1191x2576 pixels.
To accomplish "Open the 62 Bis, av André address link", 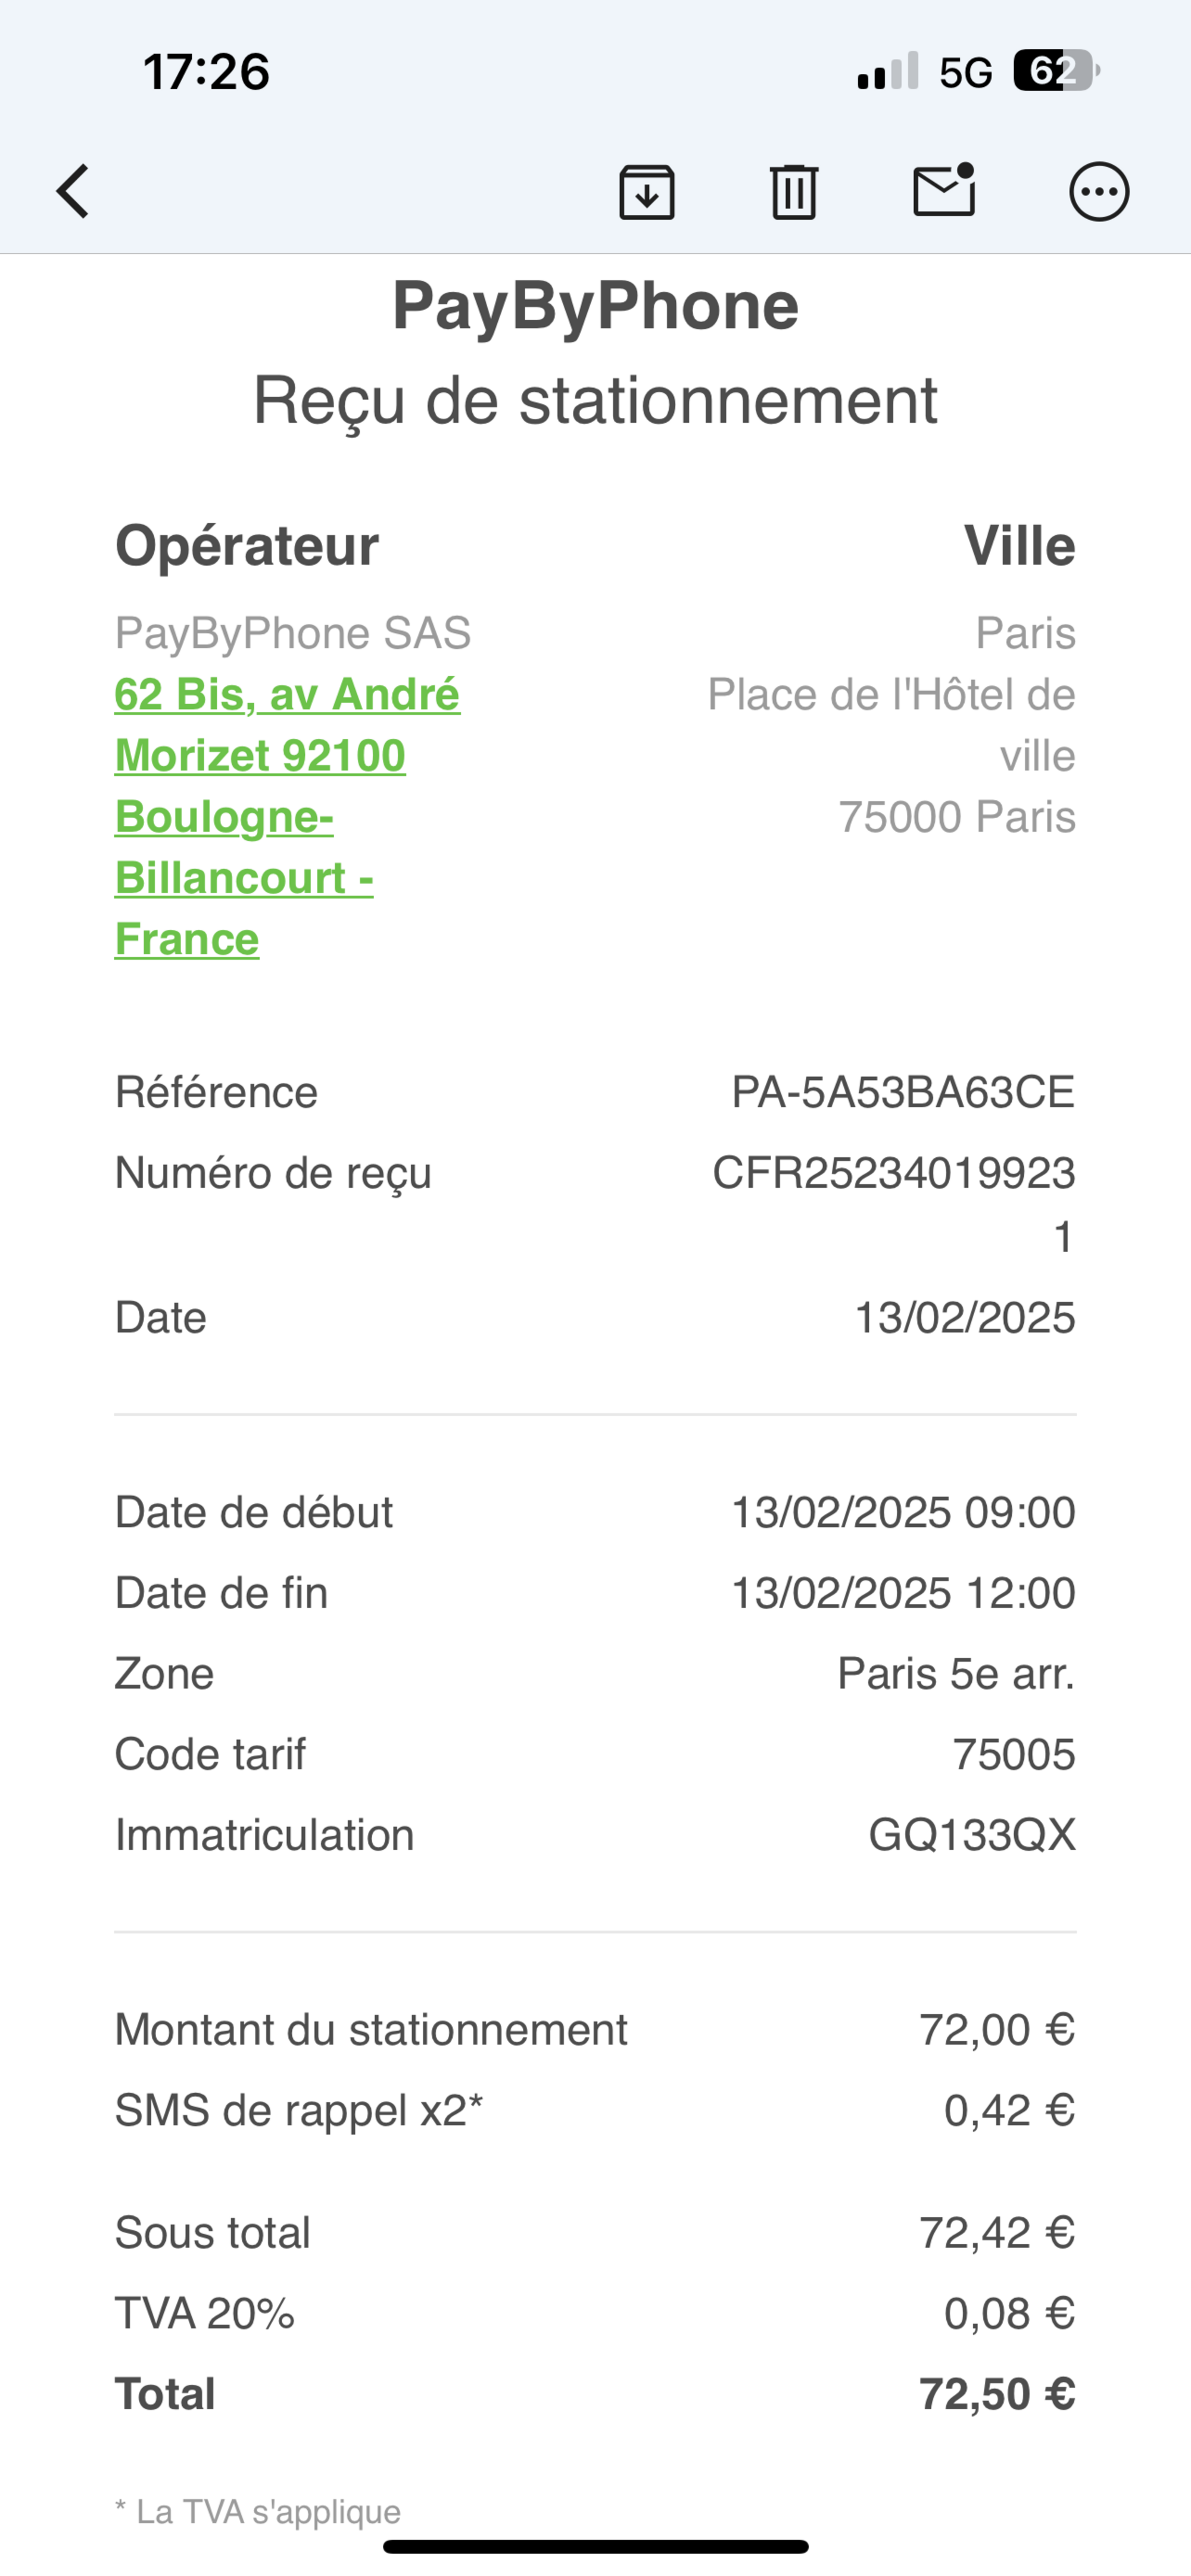I will click(287, 694).
